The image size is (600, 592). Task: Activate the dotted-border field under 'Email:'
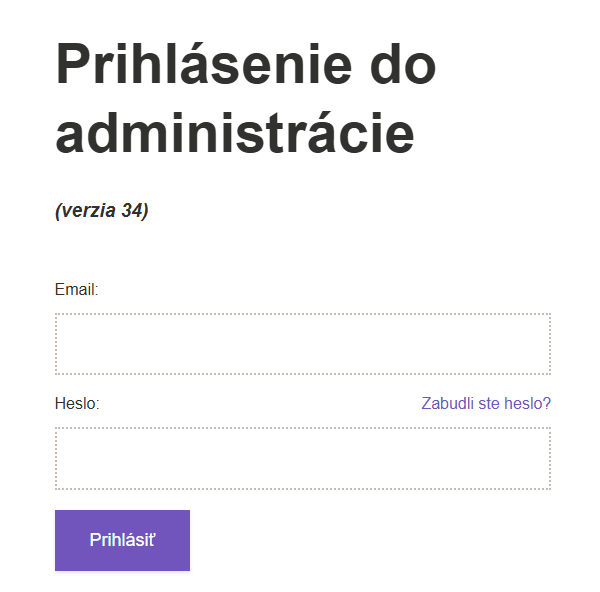302,344
